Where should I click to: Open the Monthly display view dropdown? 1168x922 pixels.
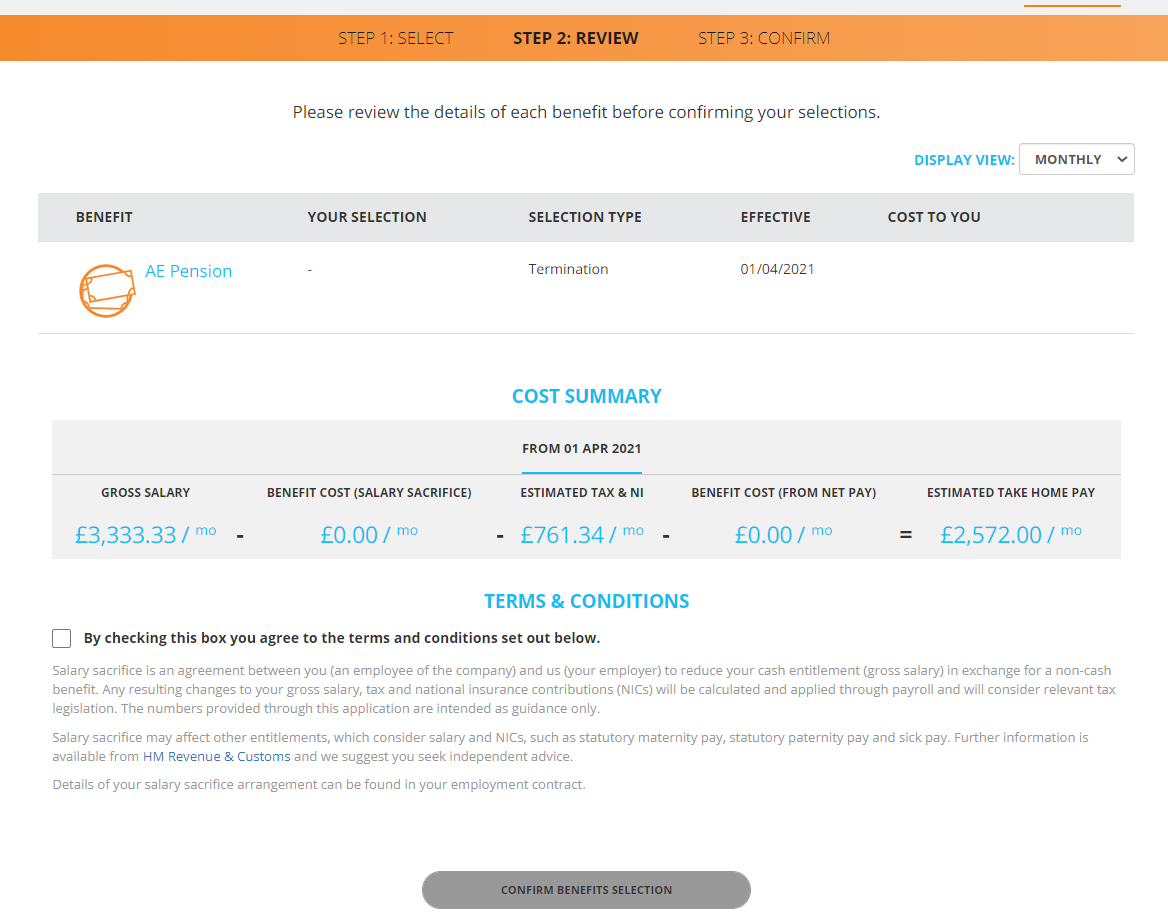click(x=1076, y=159)
